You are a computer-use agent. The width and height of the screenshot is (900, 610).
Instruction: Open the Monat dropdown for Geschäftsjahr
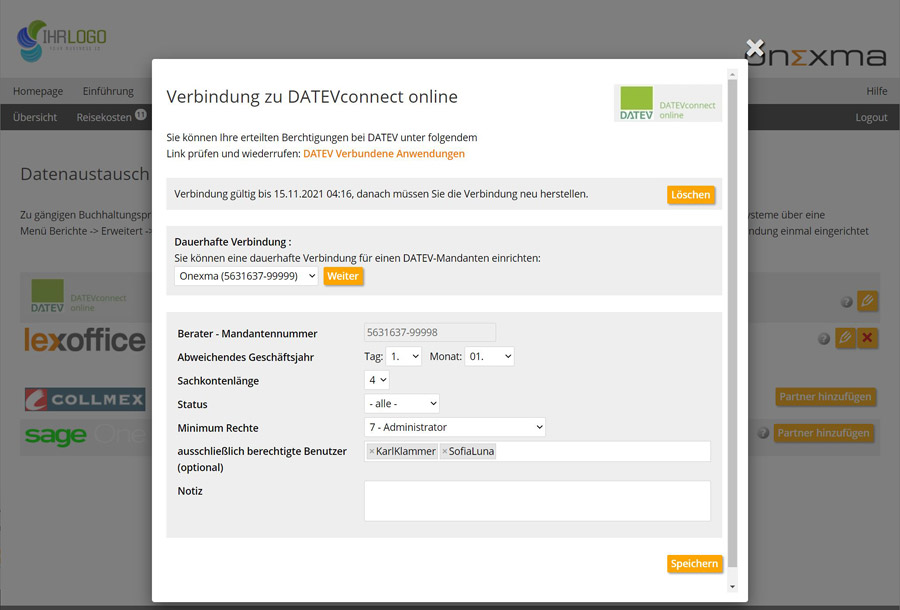pyautogui.click(x=490, y=356)
